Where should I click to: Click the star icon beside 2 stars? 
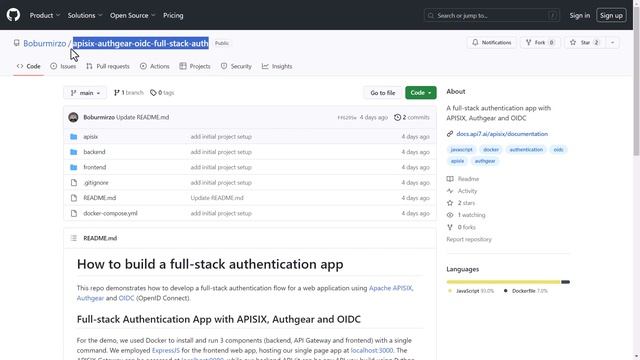click(450, 203)
